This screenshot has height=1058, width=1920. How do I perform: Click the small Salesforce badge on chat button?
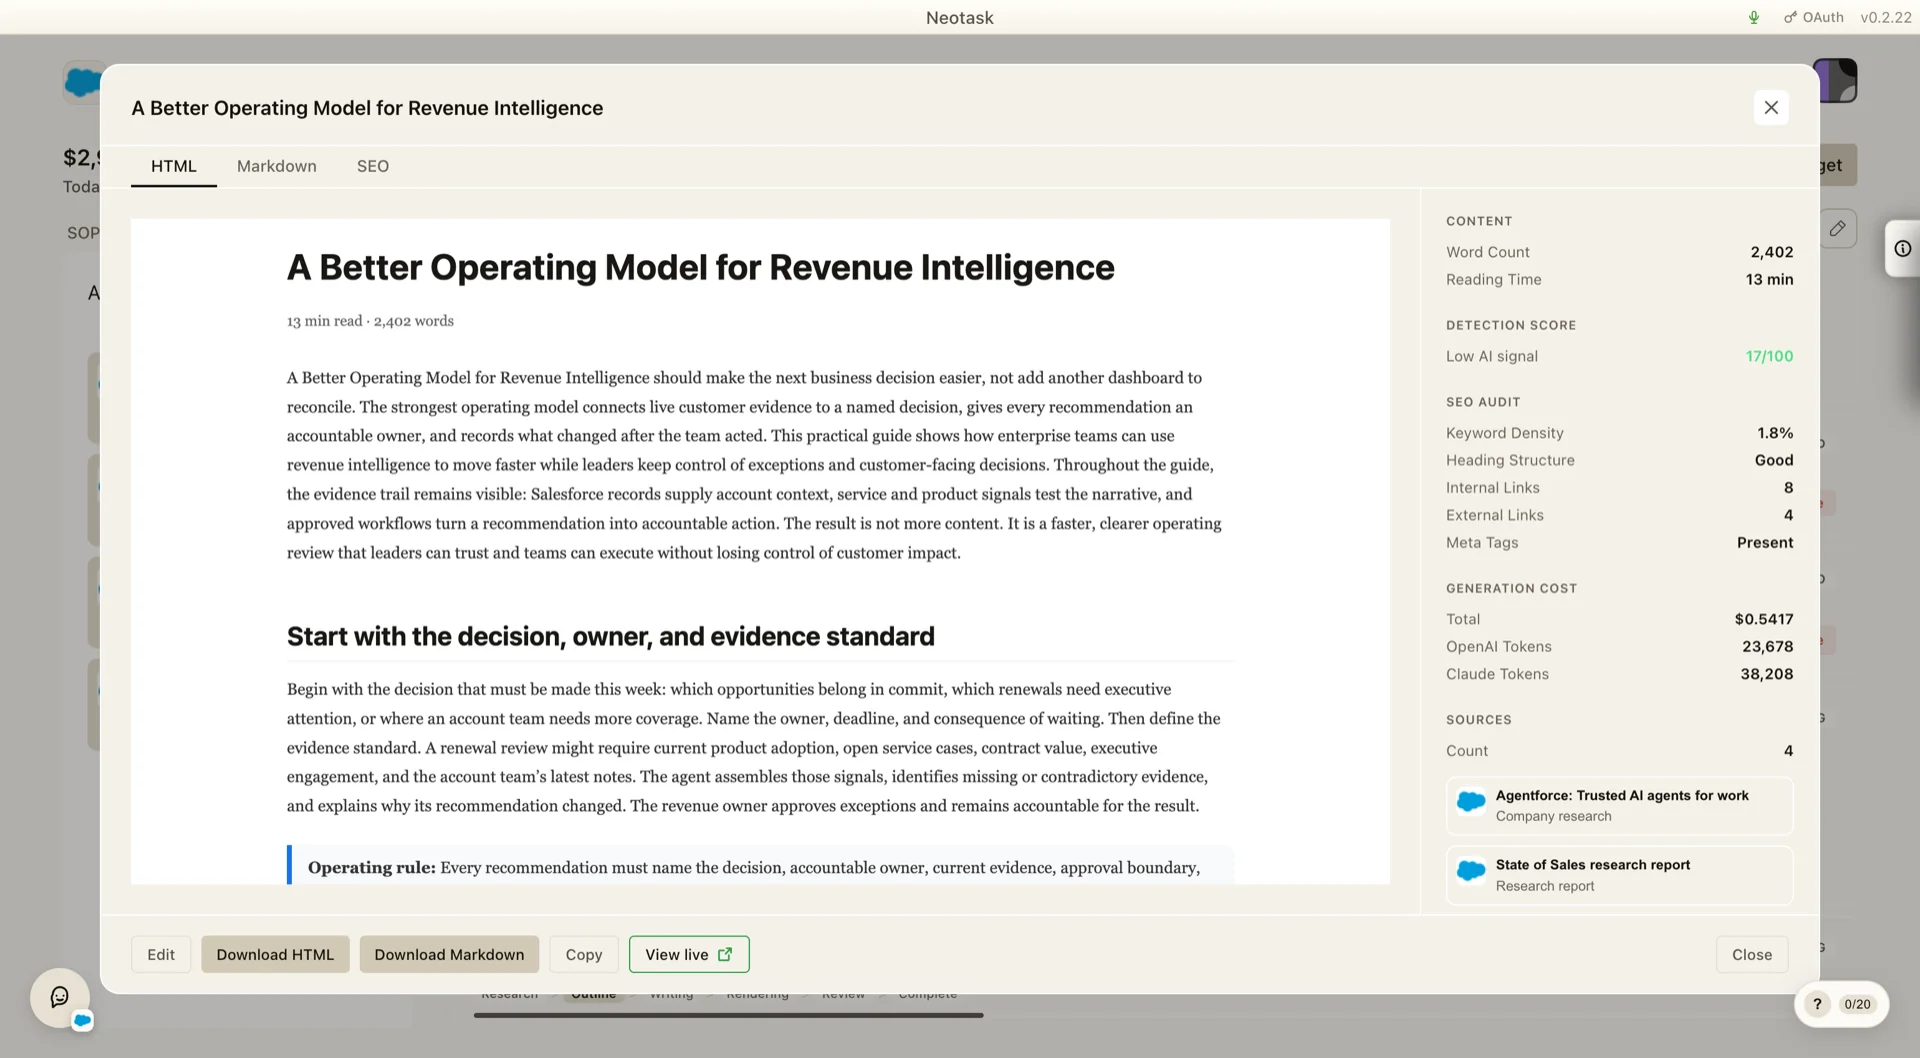(82, 1020)
